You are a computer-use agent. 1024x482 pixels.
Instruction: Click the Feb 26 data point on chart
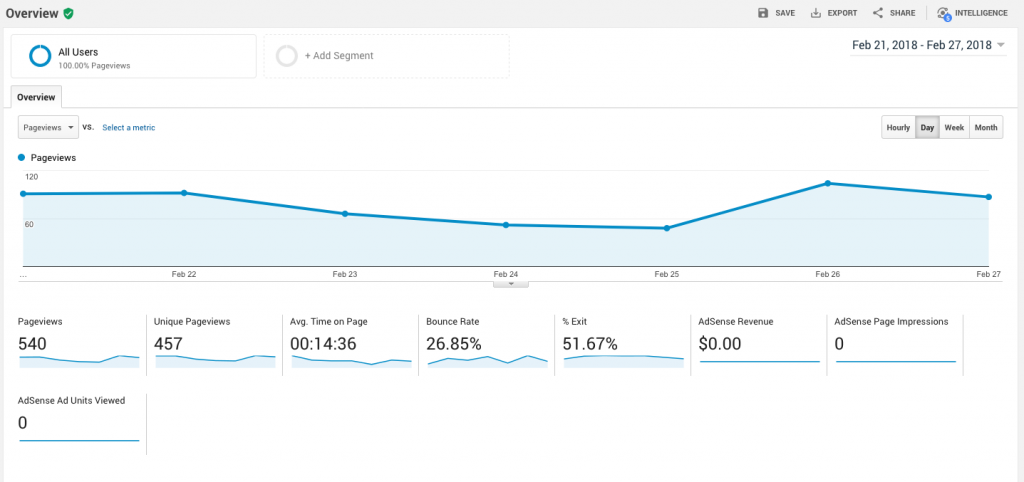click(827, 183)
